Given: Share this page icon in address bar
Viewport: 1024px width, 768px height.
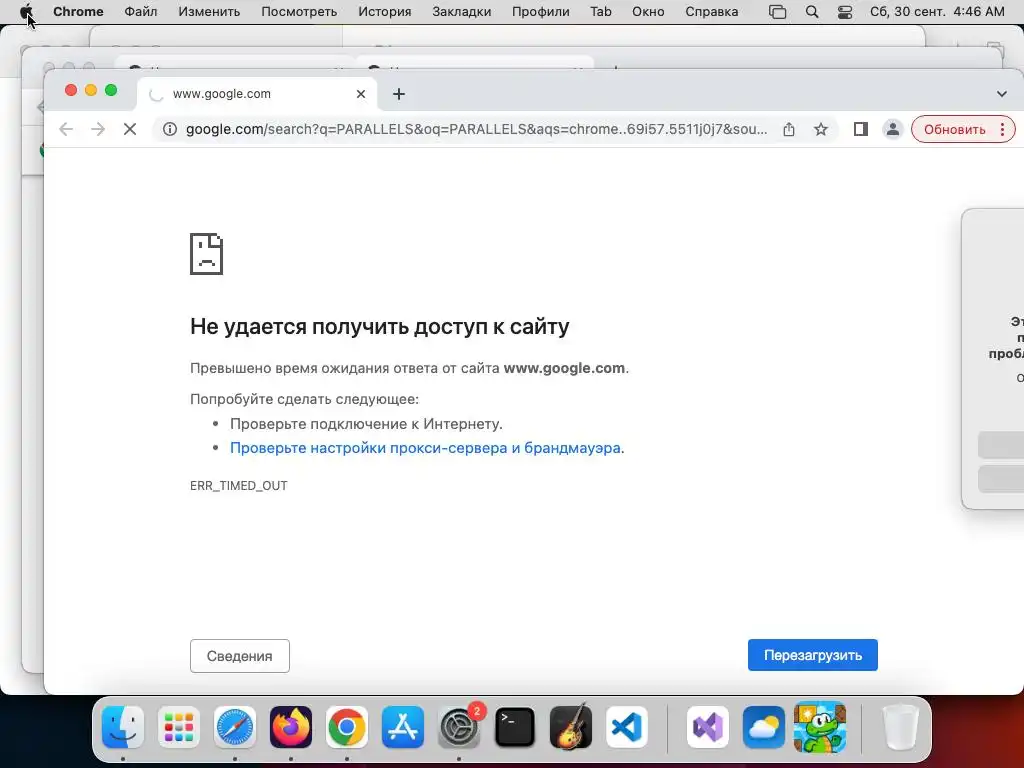Looking at the screenshot, I should (x=789, y=129).
